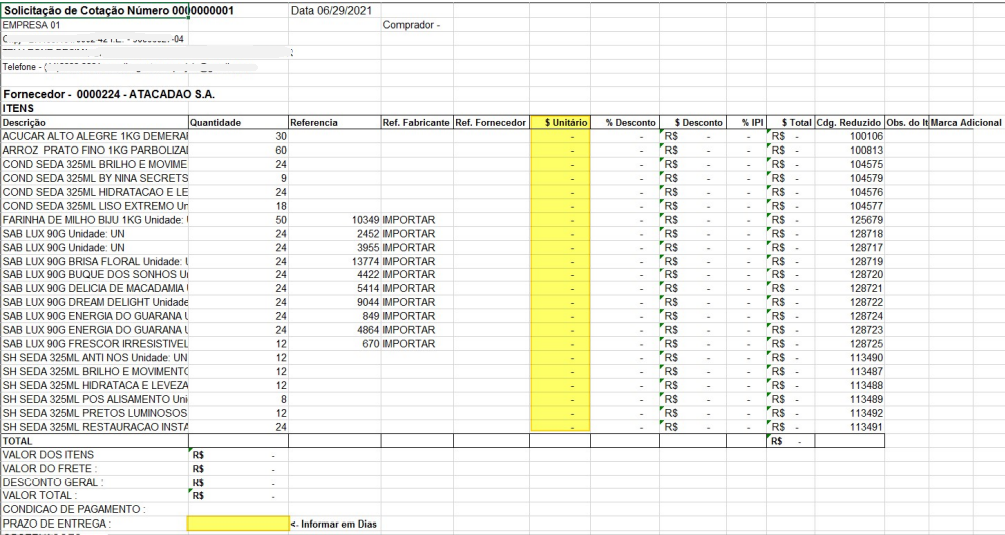Click the '$ Desconto' column header
This screenshot has height=535, width=1005.
click(693, 122)
